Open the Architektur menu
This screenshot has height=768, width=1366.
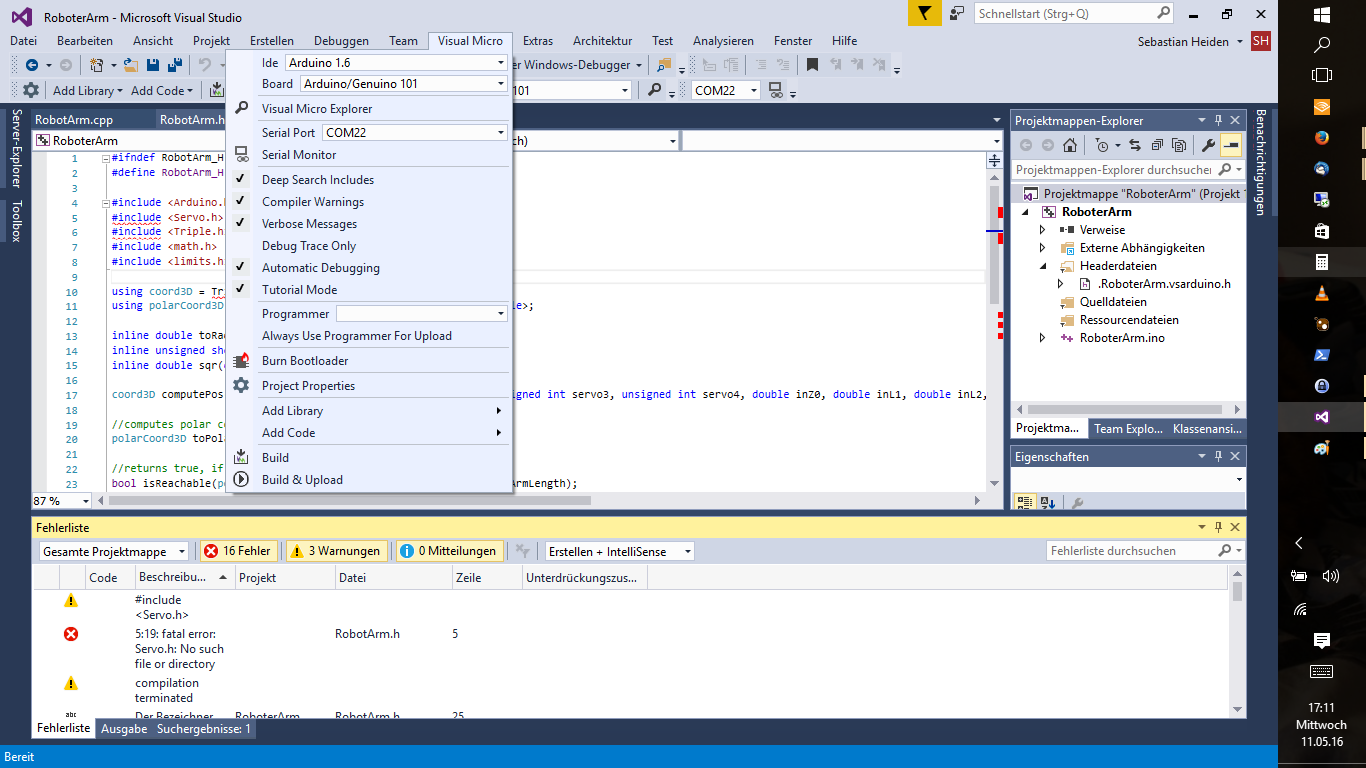click(x=602, y=41)
